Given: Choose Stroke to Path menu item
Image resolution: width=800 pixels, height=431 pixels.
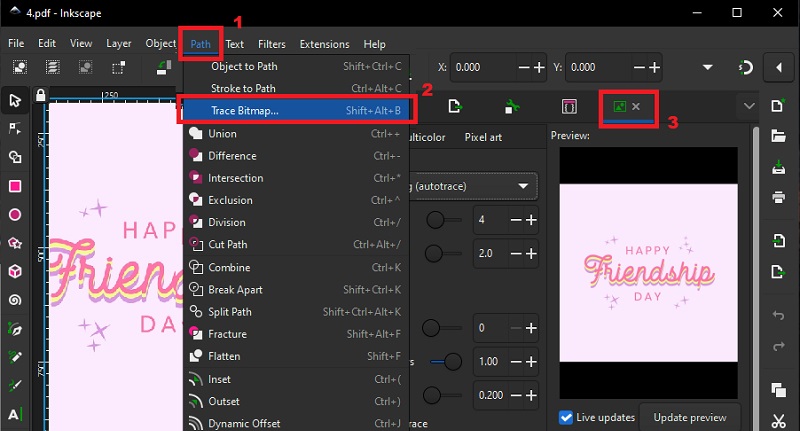Looking at the screenshot, I should (296, 88).
